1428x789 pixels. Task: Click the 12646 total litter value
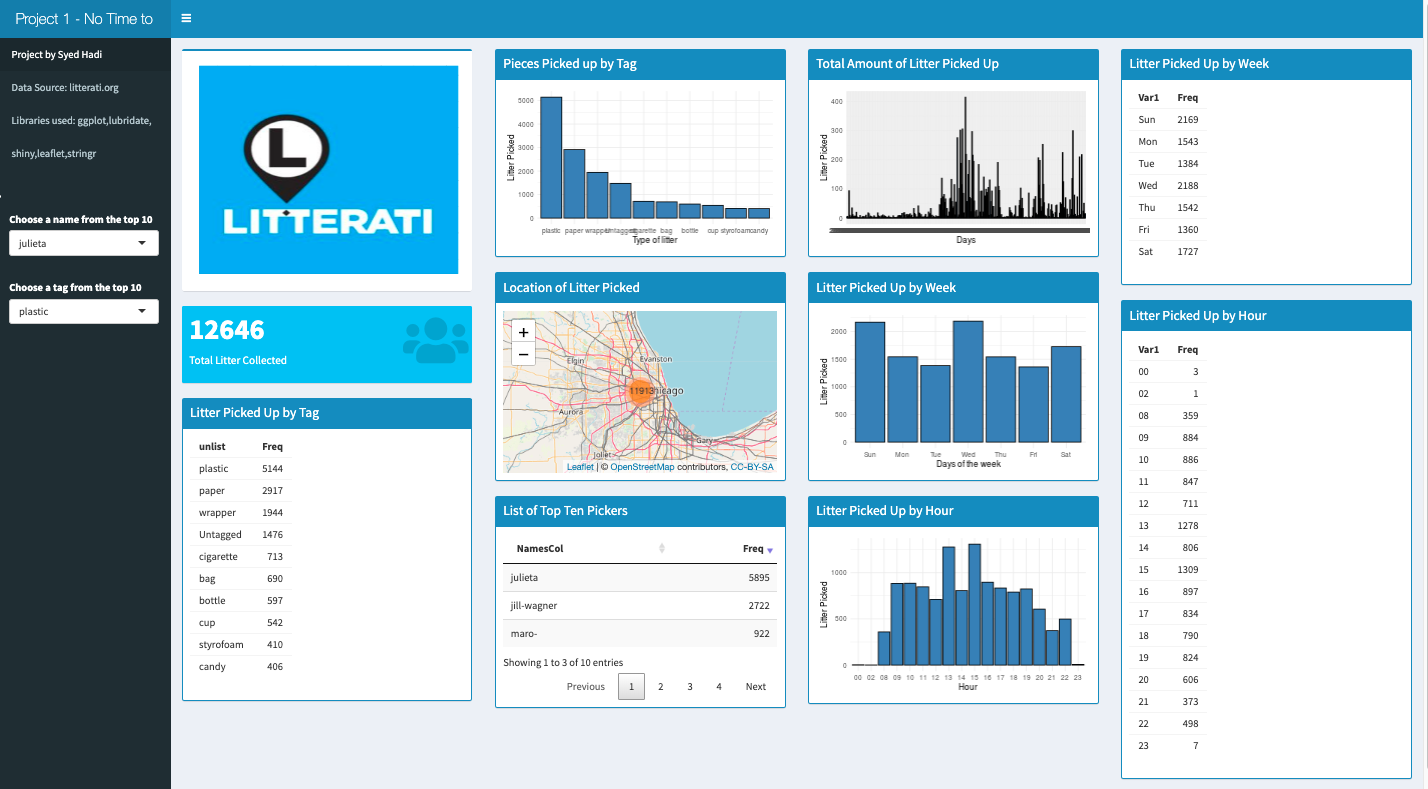tap(227, 330)
